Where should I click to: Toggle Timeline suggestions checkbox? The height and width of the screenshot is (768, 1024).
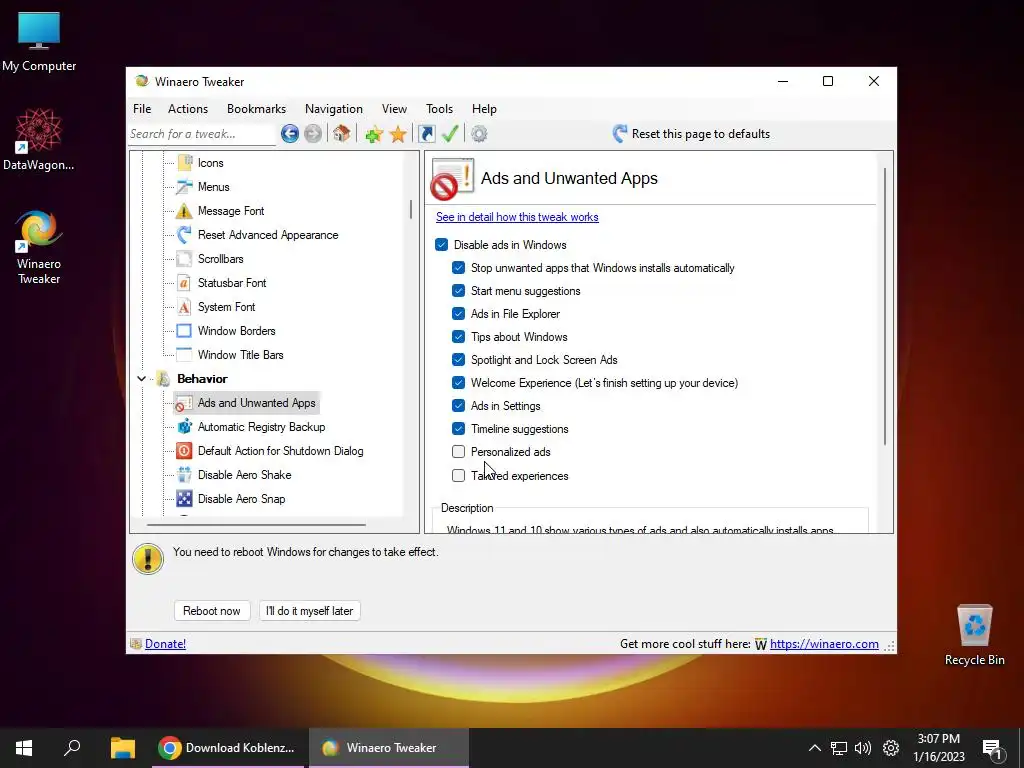click(458, 429)
